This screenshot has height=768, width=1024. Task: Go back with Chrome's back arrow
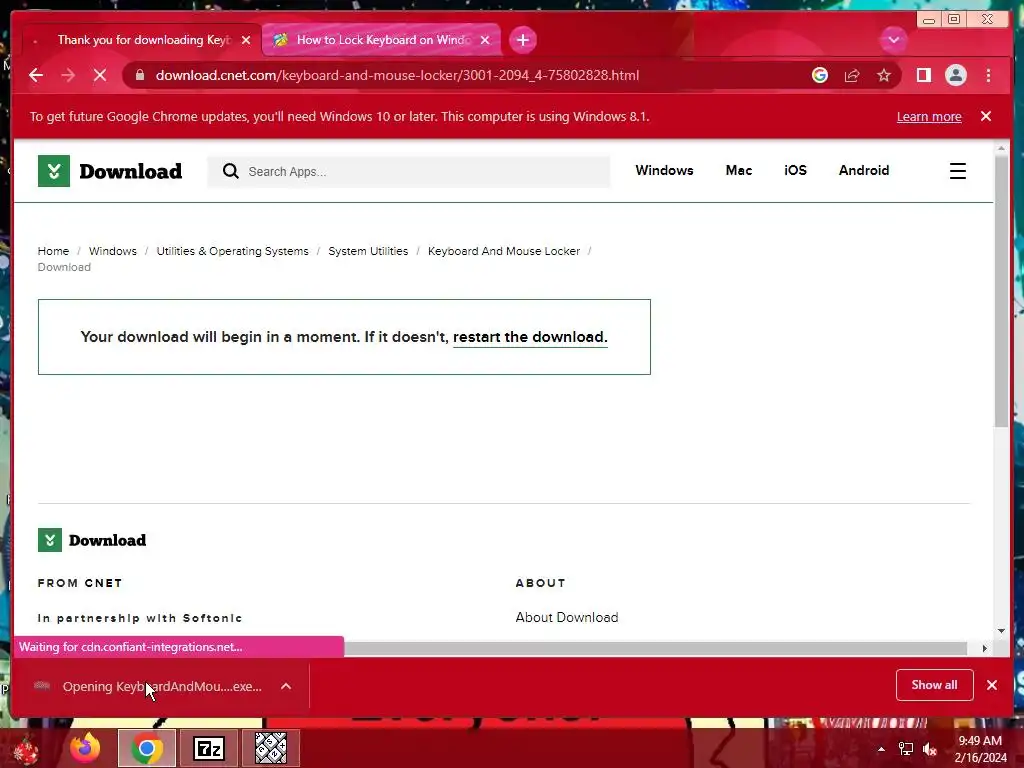[36, 75]
